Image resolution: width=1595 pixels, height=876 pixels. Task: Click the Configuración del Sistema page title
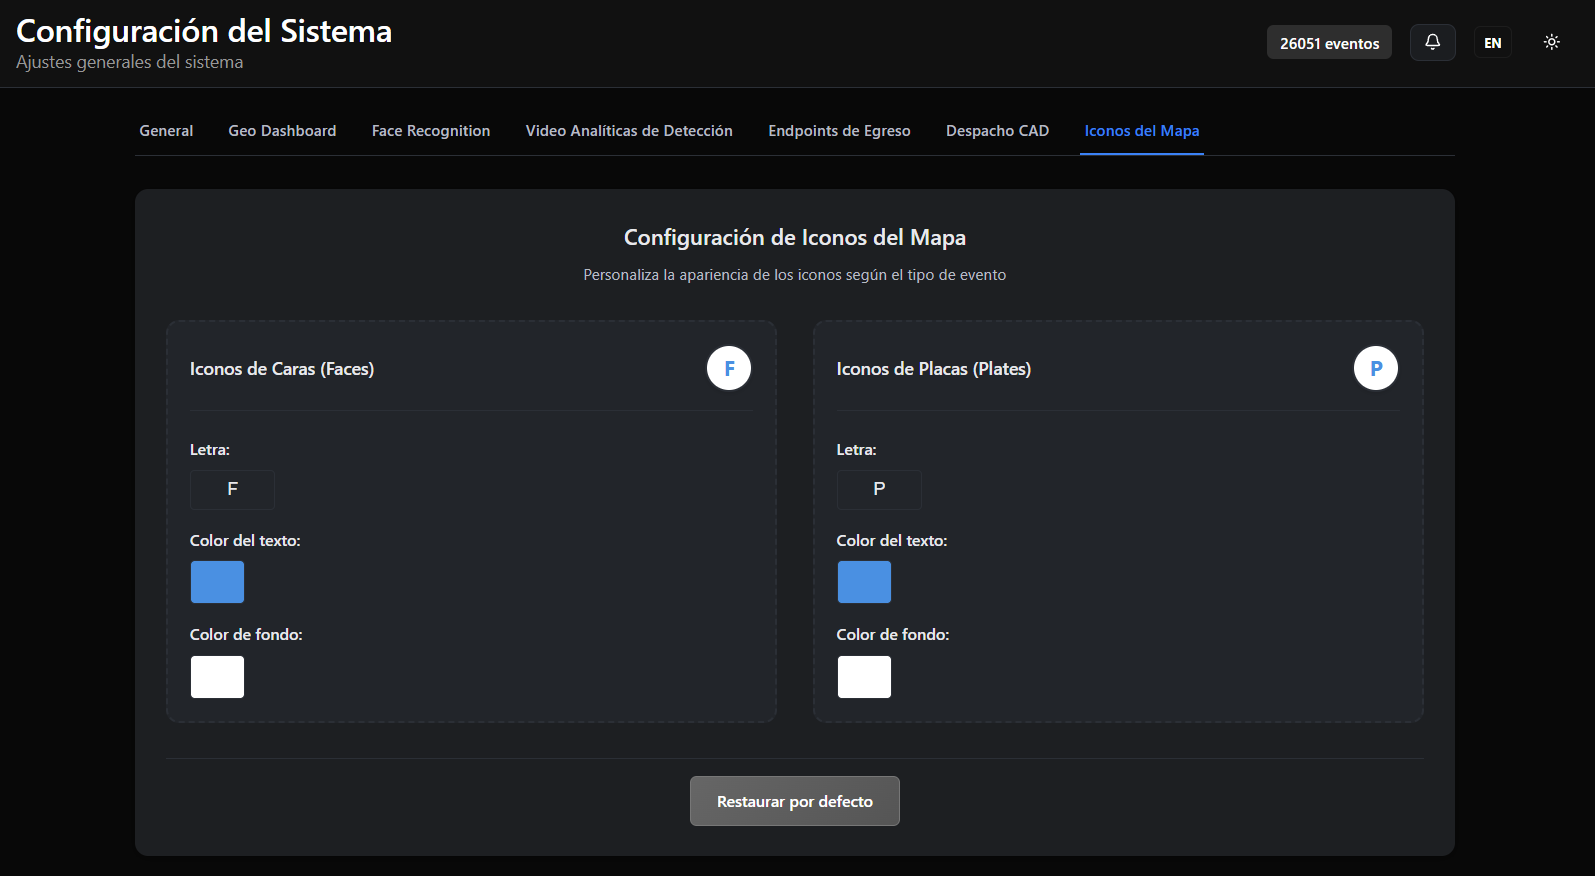click(x=204, y=31)
